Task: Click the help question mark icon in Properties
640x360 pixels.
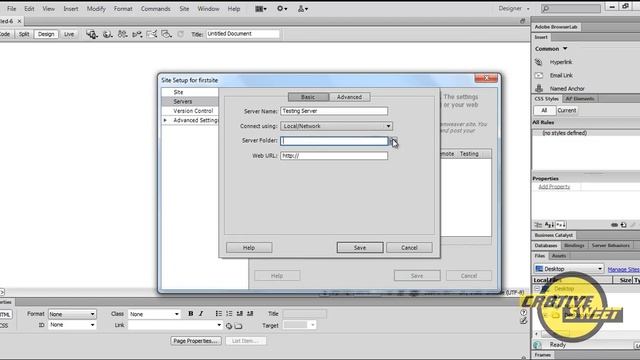Action: 524,313
